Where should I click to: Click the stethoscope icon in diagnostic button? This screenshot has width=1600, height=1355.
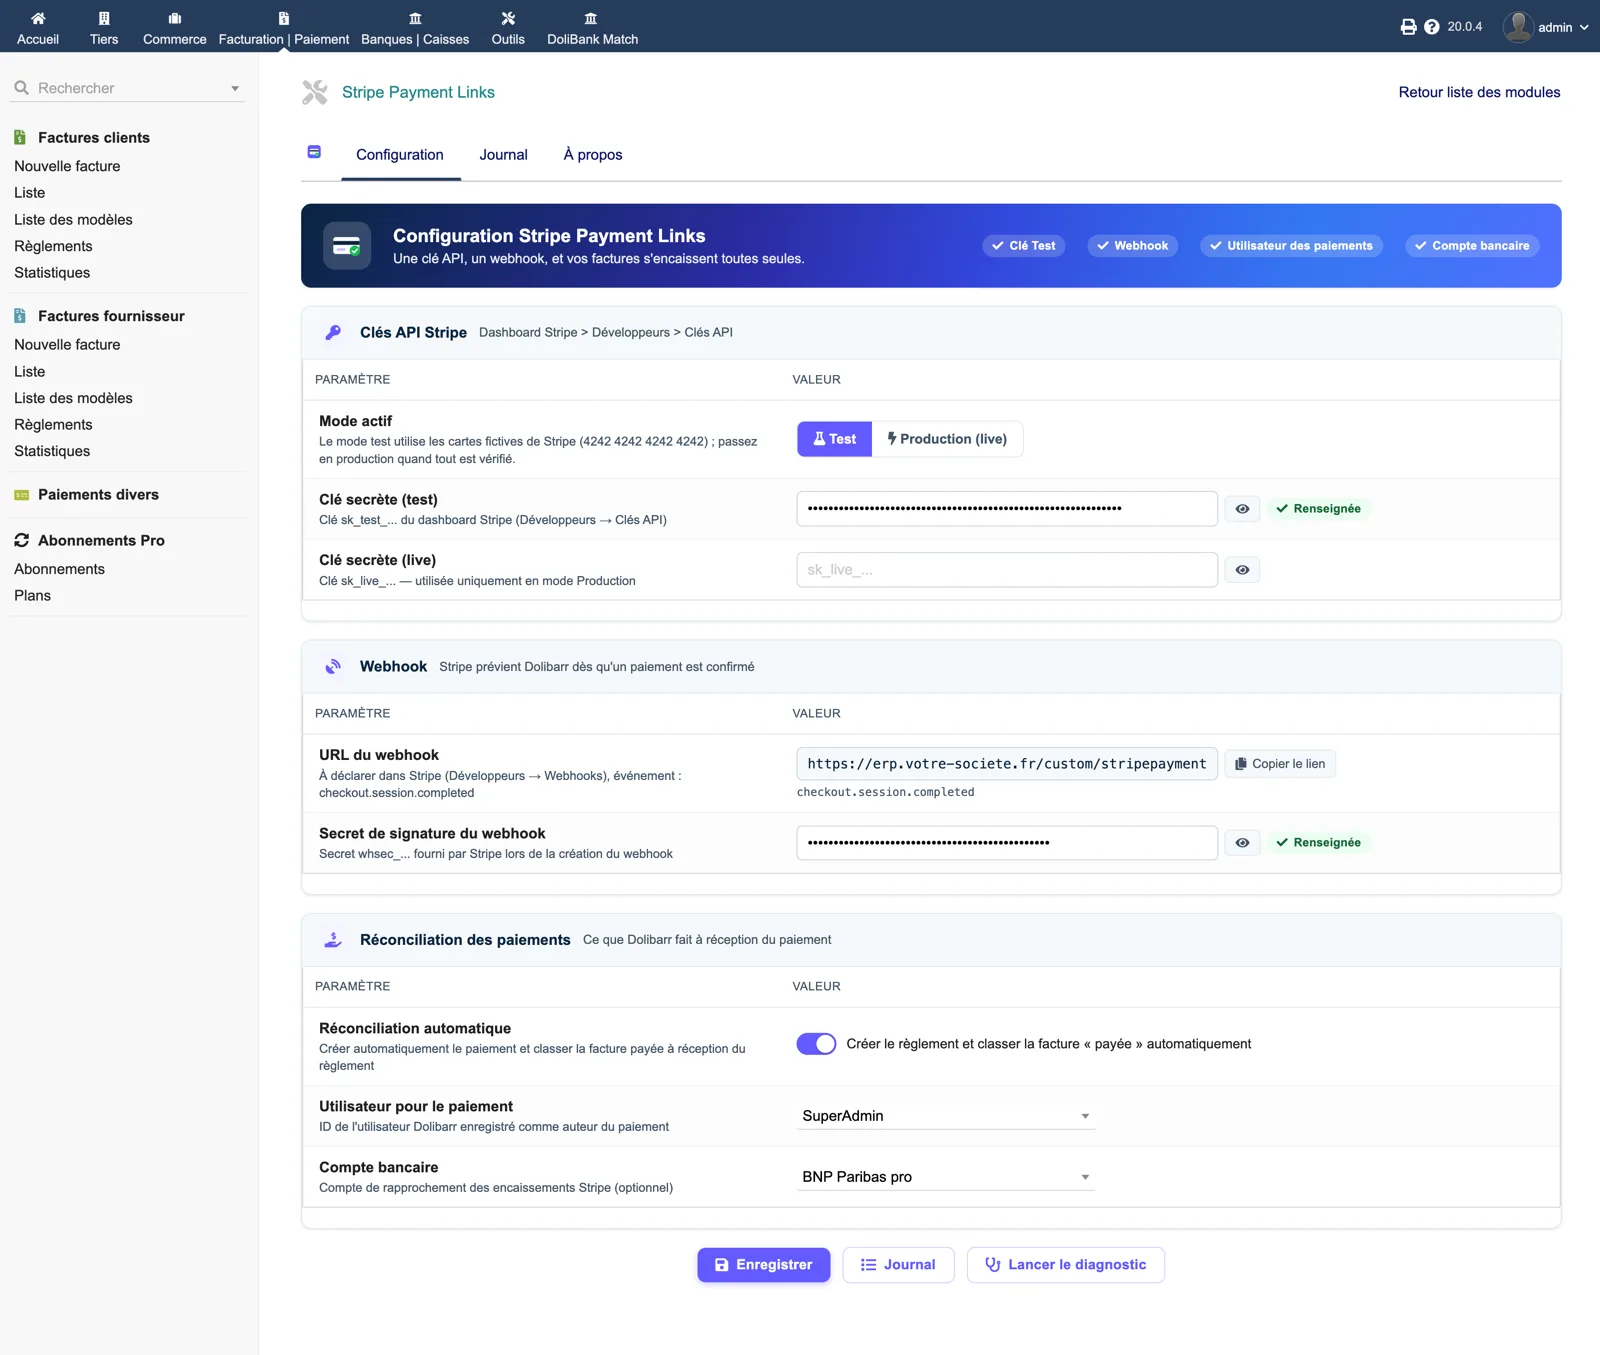[993, 1265]
